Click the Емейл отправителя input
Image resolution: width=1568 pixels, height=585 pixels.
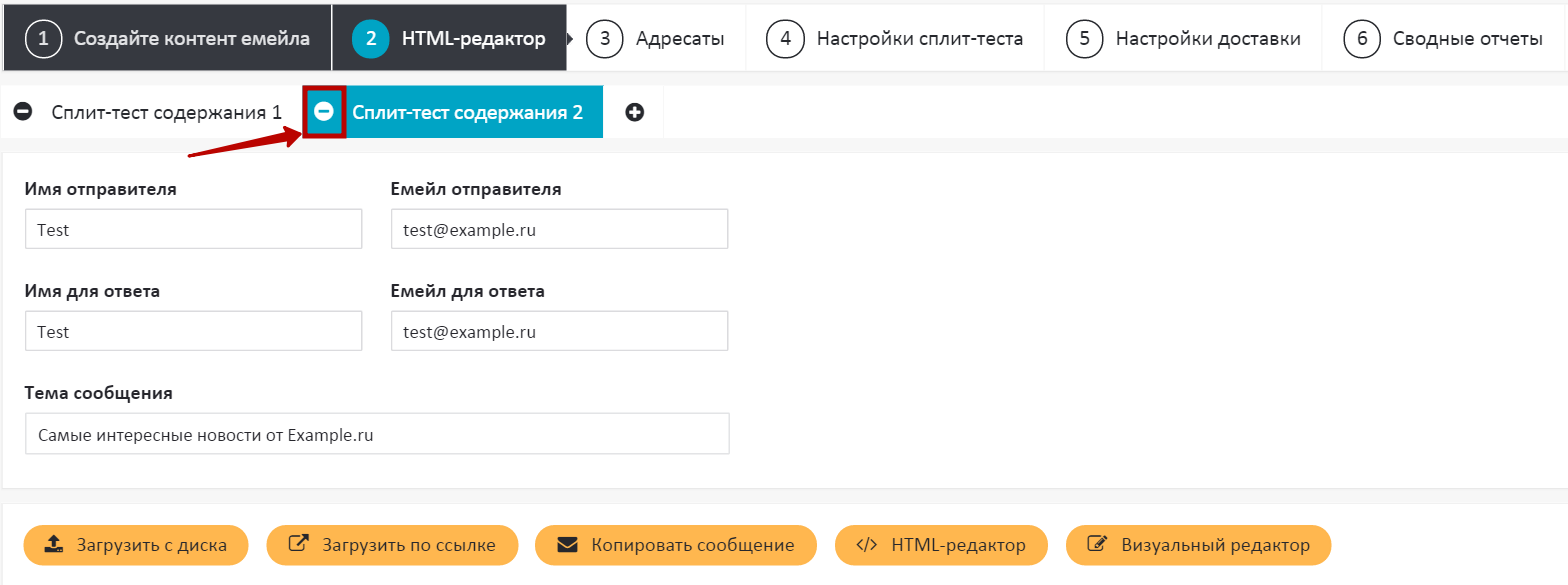[559, 229]
